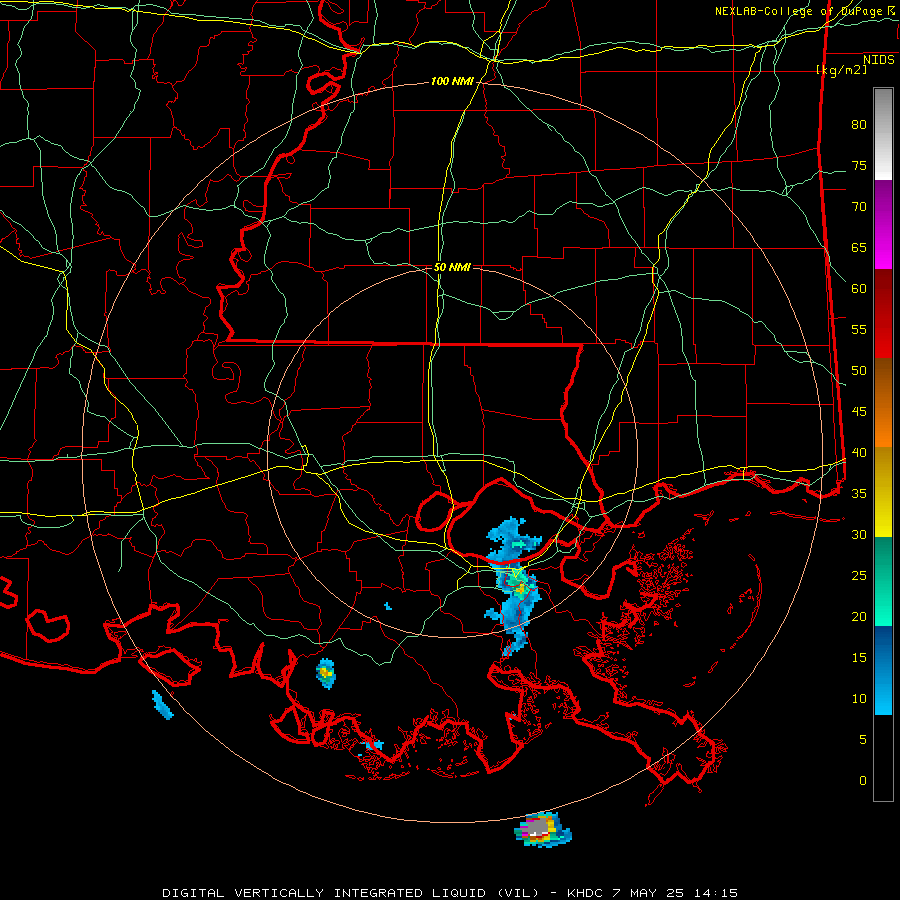Click the kg/m2 units label

[841, 70]
